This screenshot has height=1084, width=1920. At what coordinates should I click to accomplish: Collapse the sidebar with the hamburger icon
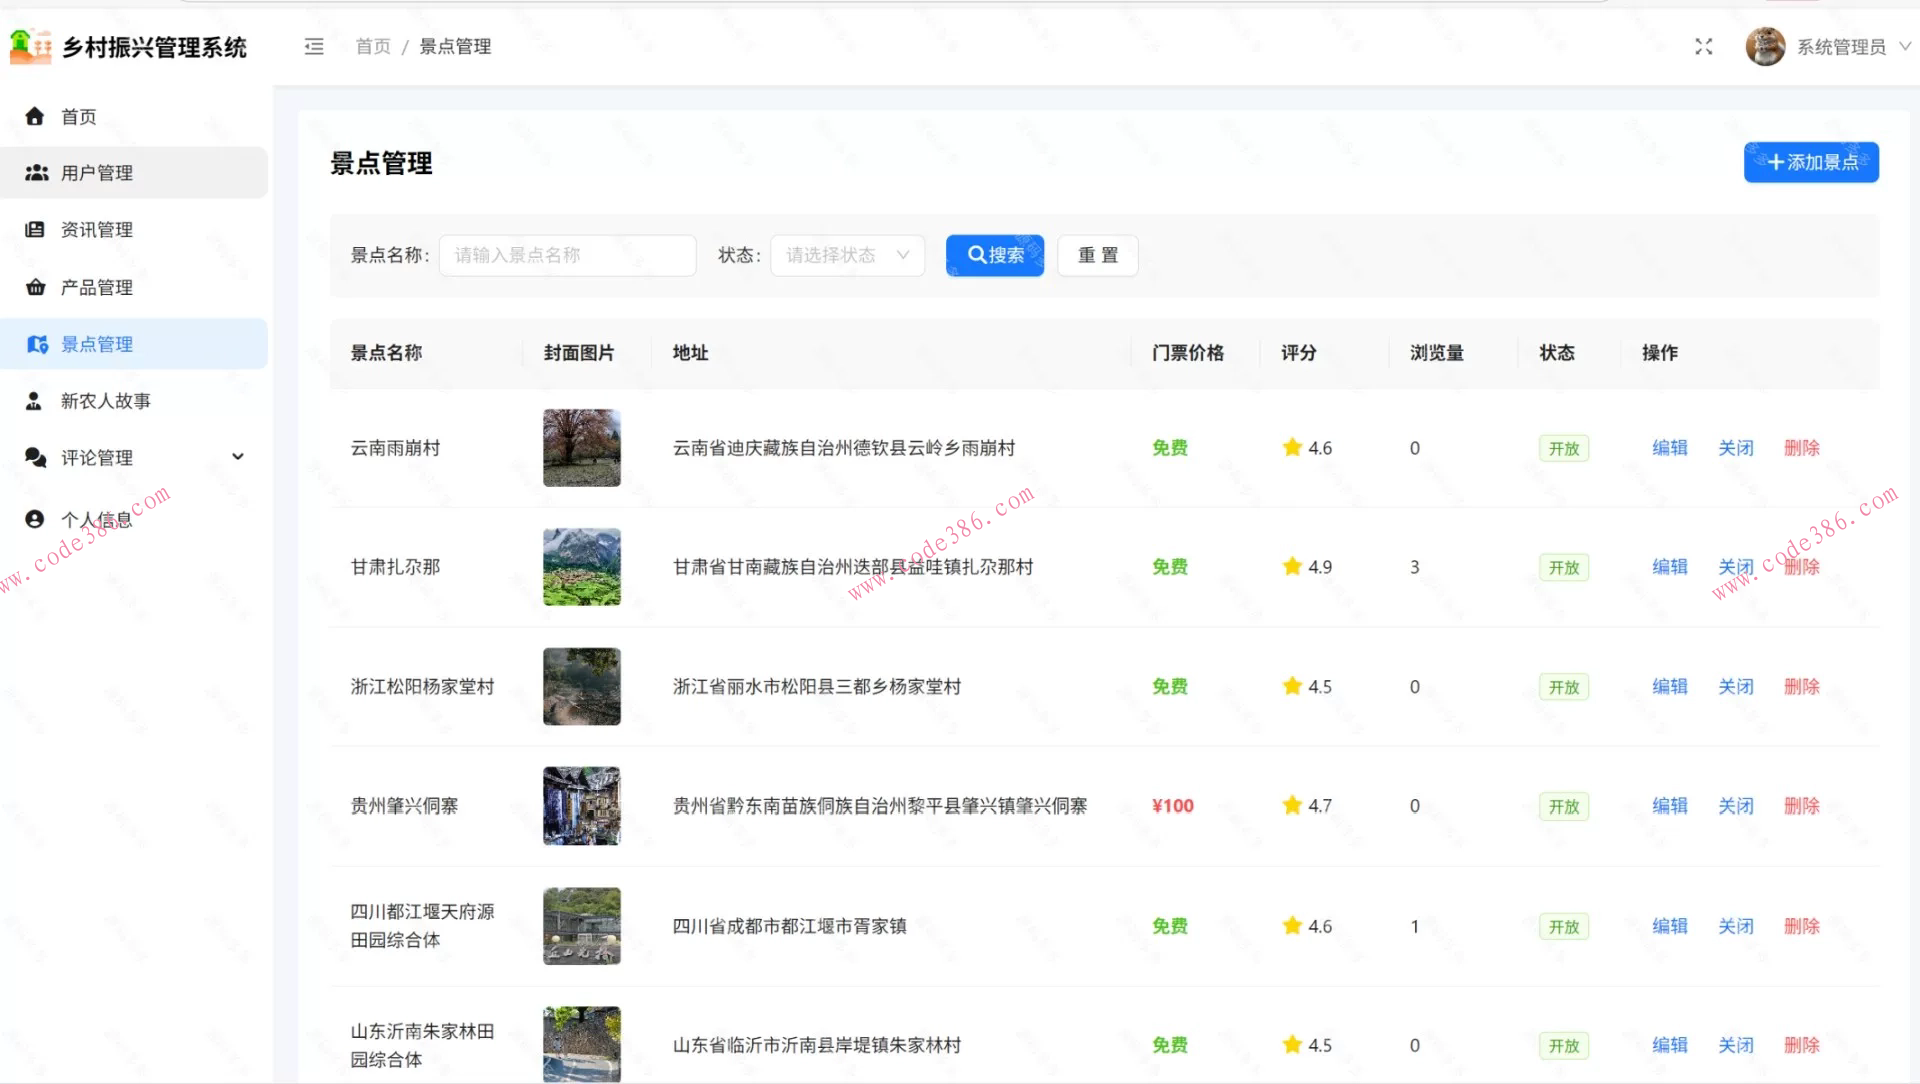pos(313,46)
